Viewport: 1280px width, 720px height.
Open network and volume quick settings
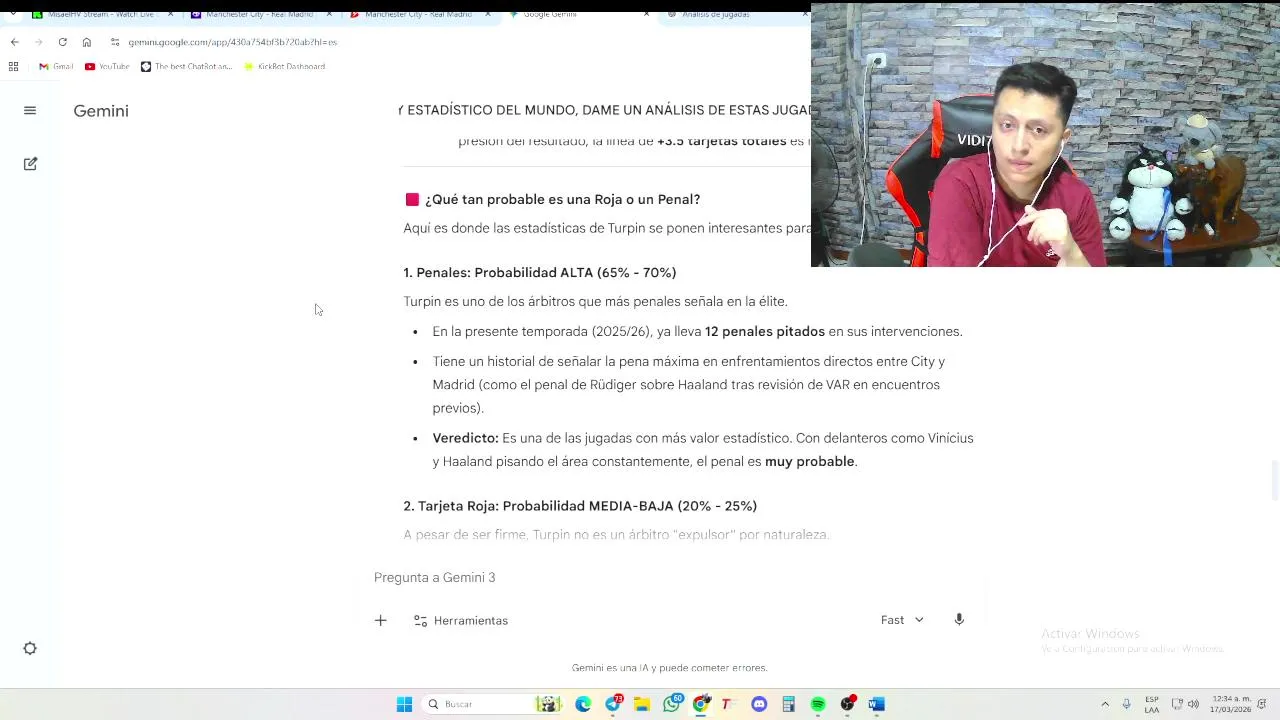coord(1187,704)
